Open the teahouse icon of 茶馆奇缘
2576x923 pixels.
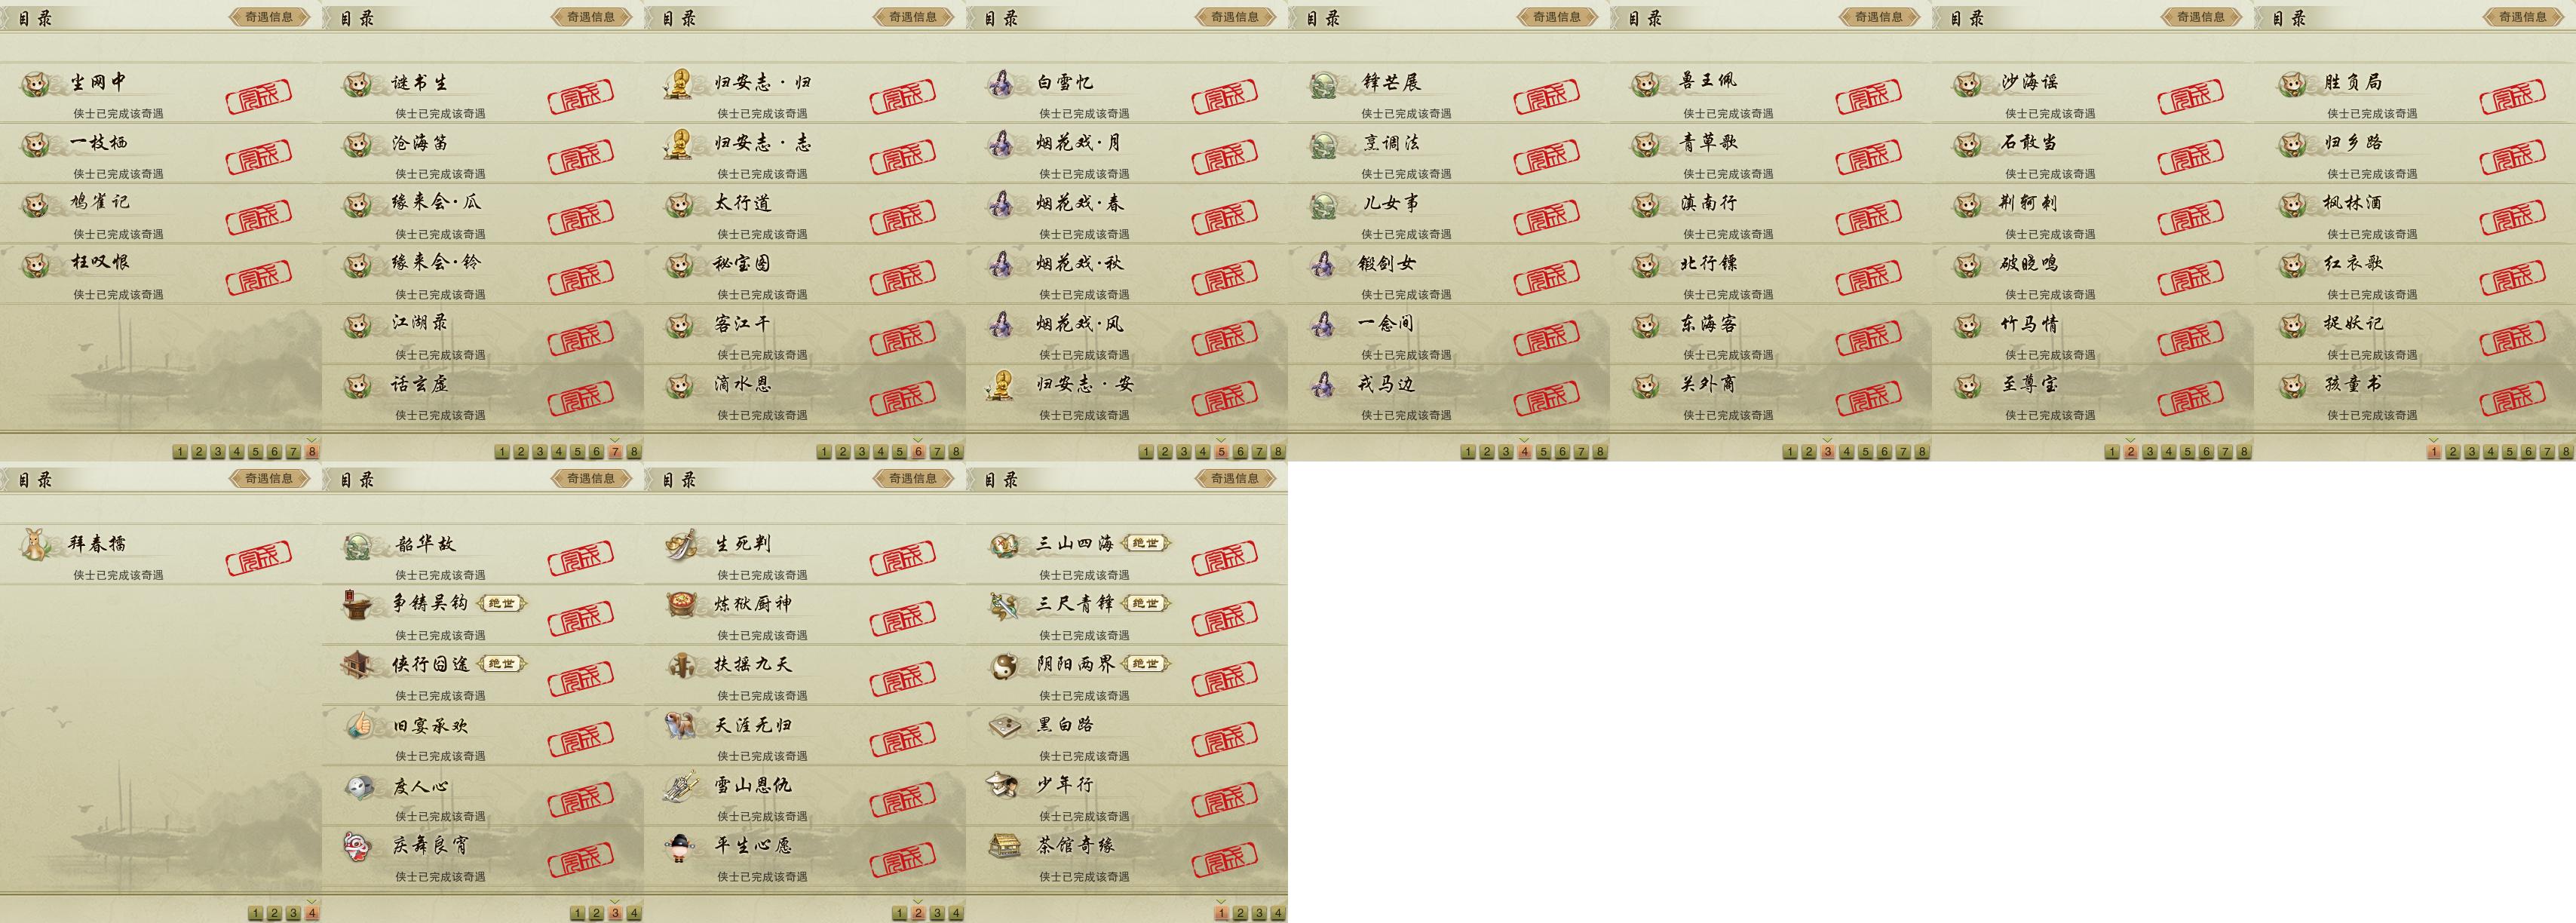[1003, 846]
